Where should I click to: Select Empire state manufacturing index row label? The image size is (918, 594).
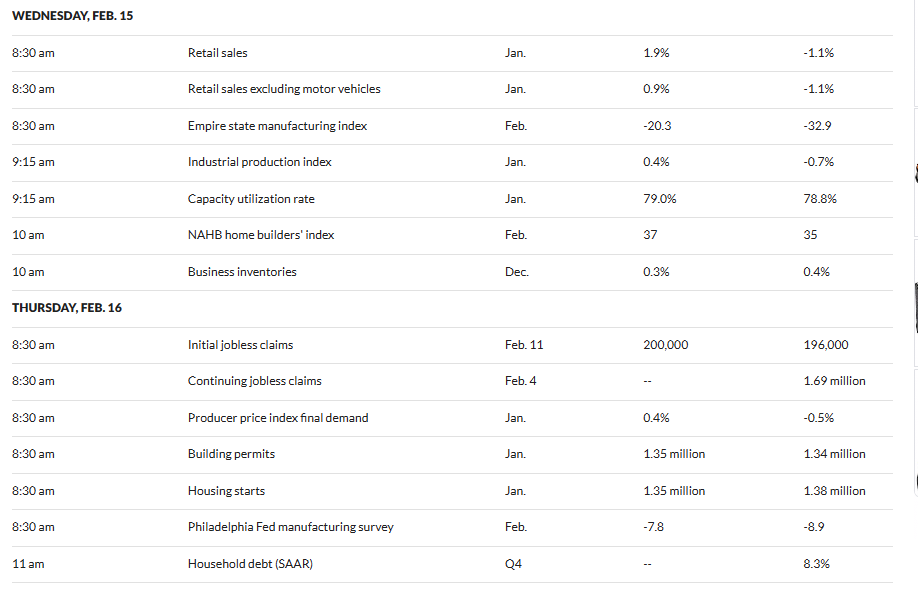pos(277,126)
